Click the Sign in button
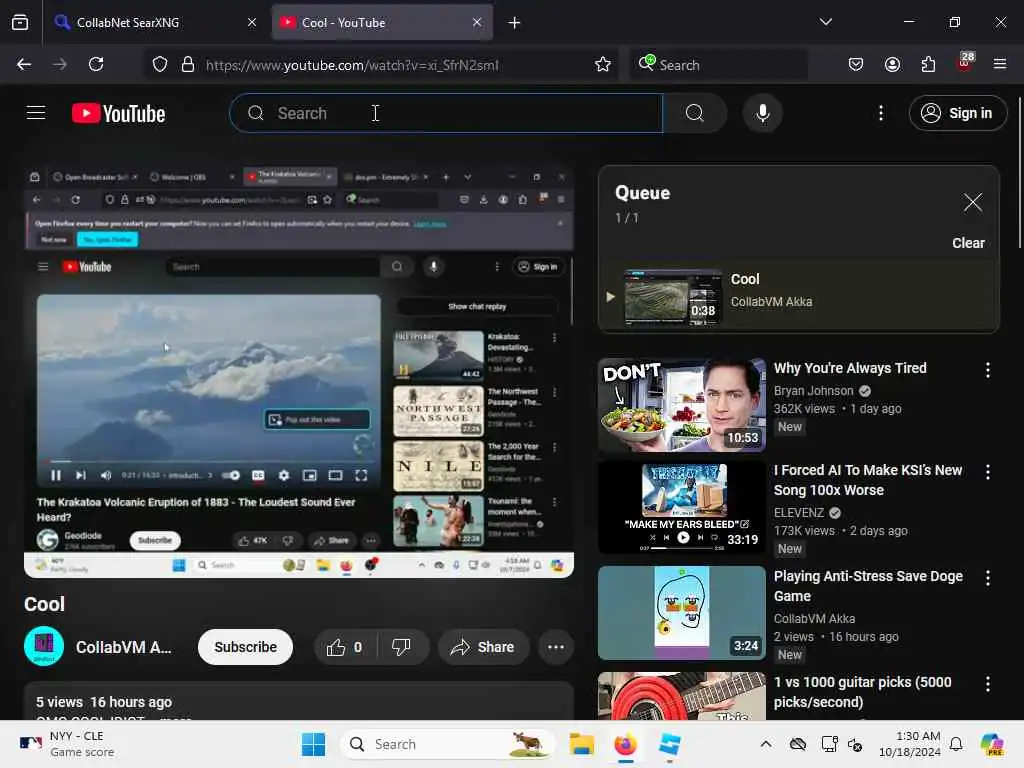The image size is (1024, 768). click(x=957, y=113)
